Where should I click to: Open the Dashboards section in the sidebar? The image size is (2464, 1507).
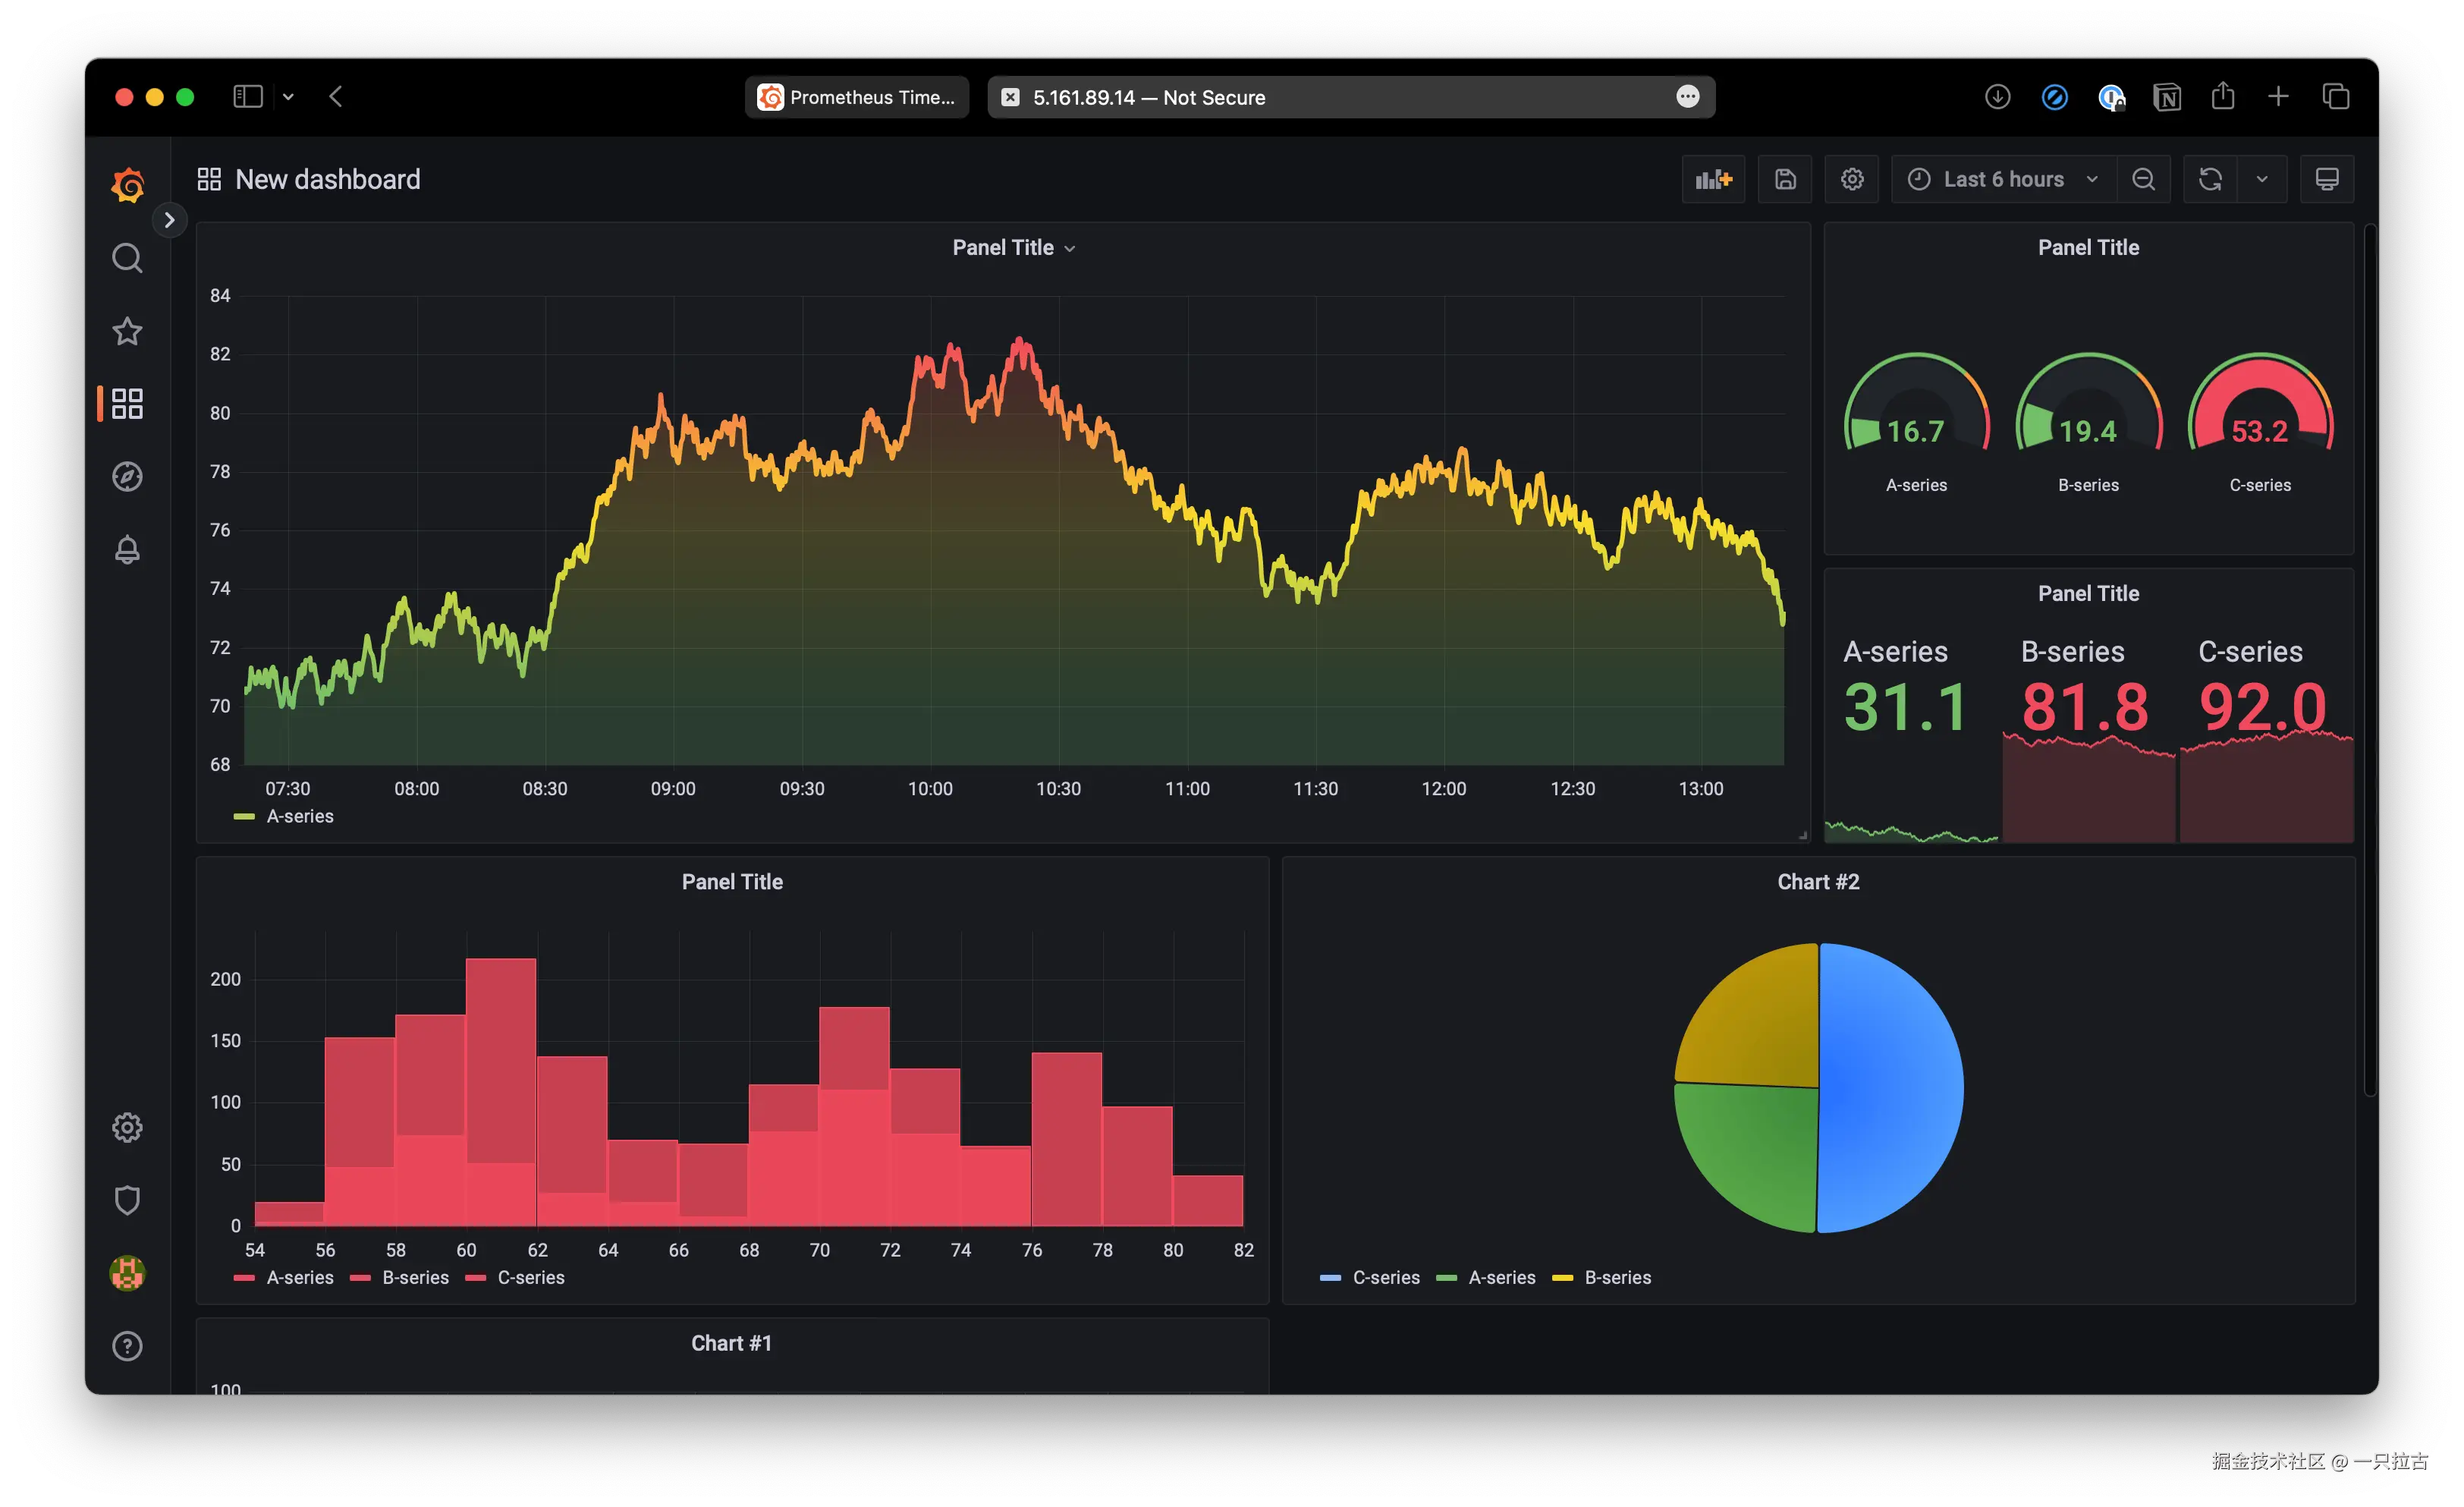127,403
